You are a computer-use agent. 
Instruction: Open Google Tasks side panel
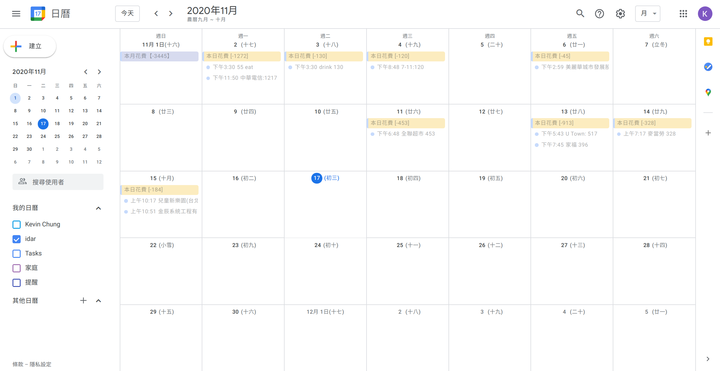[708, 67]
